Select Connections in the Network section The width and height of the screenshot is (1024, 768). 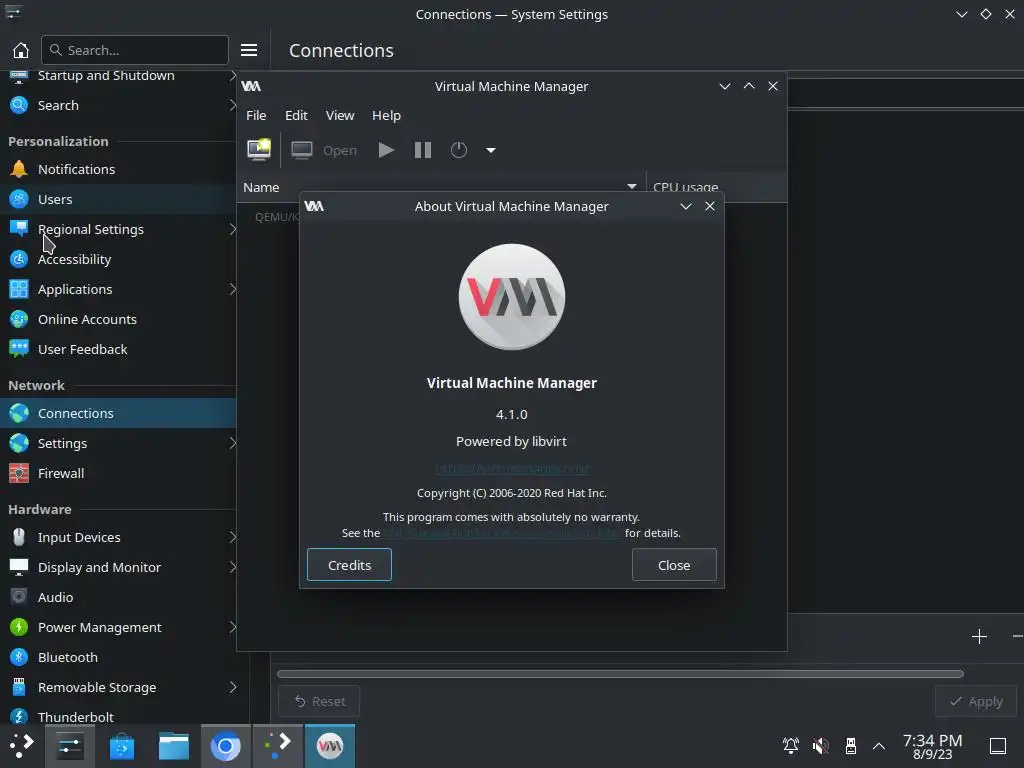118,413
